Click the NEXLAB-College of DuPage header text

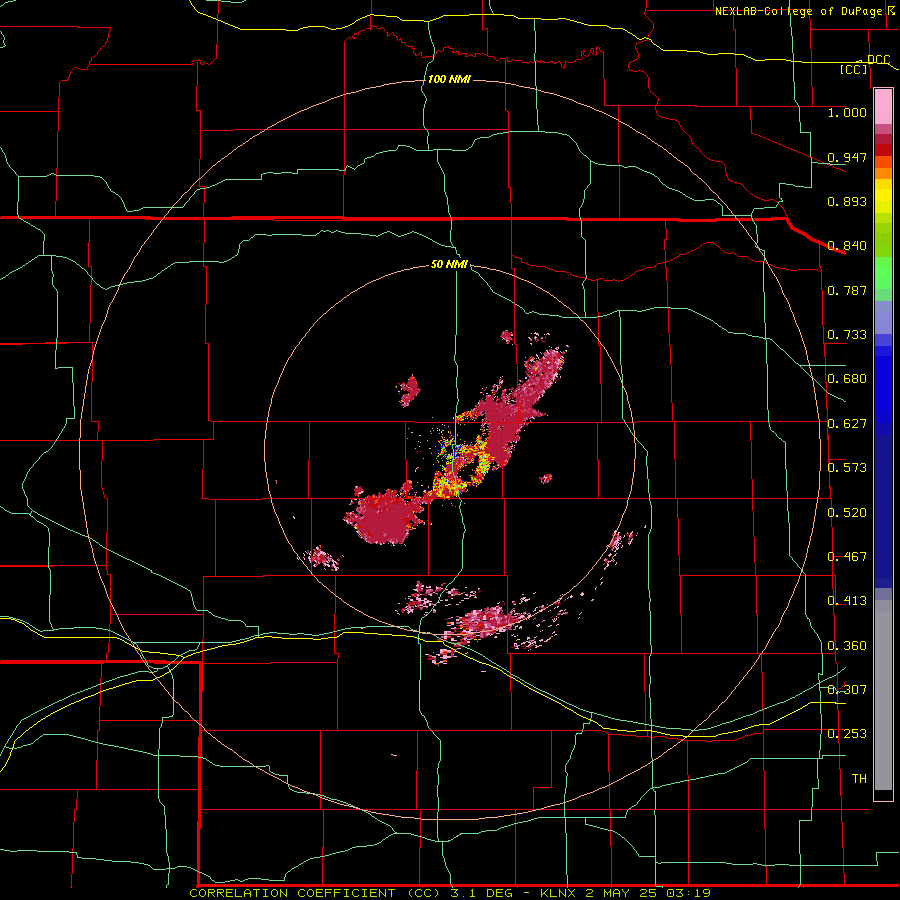(x=798, y=11)
